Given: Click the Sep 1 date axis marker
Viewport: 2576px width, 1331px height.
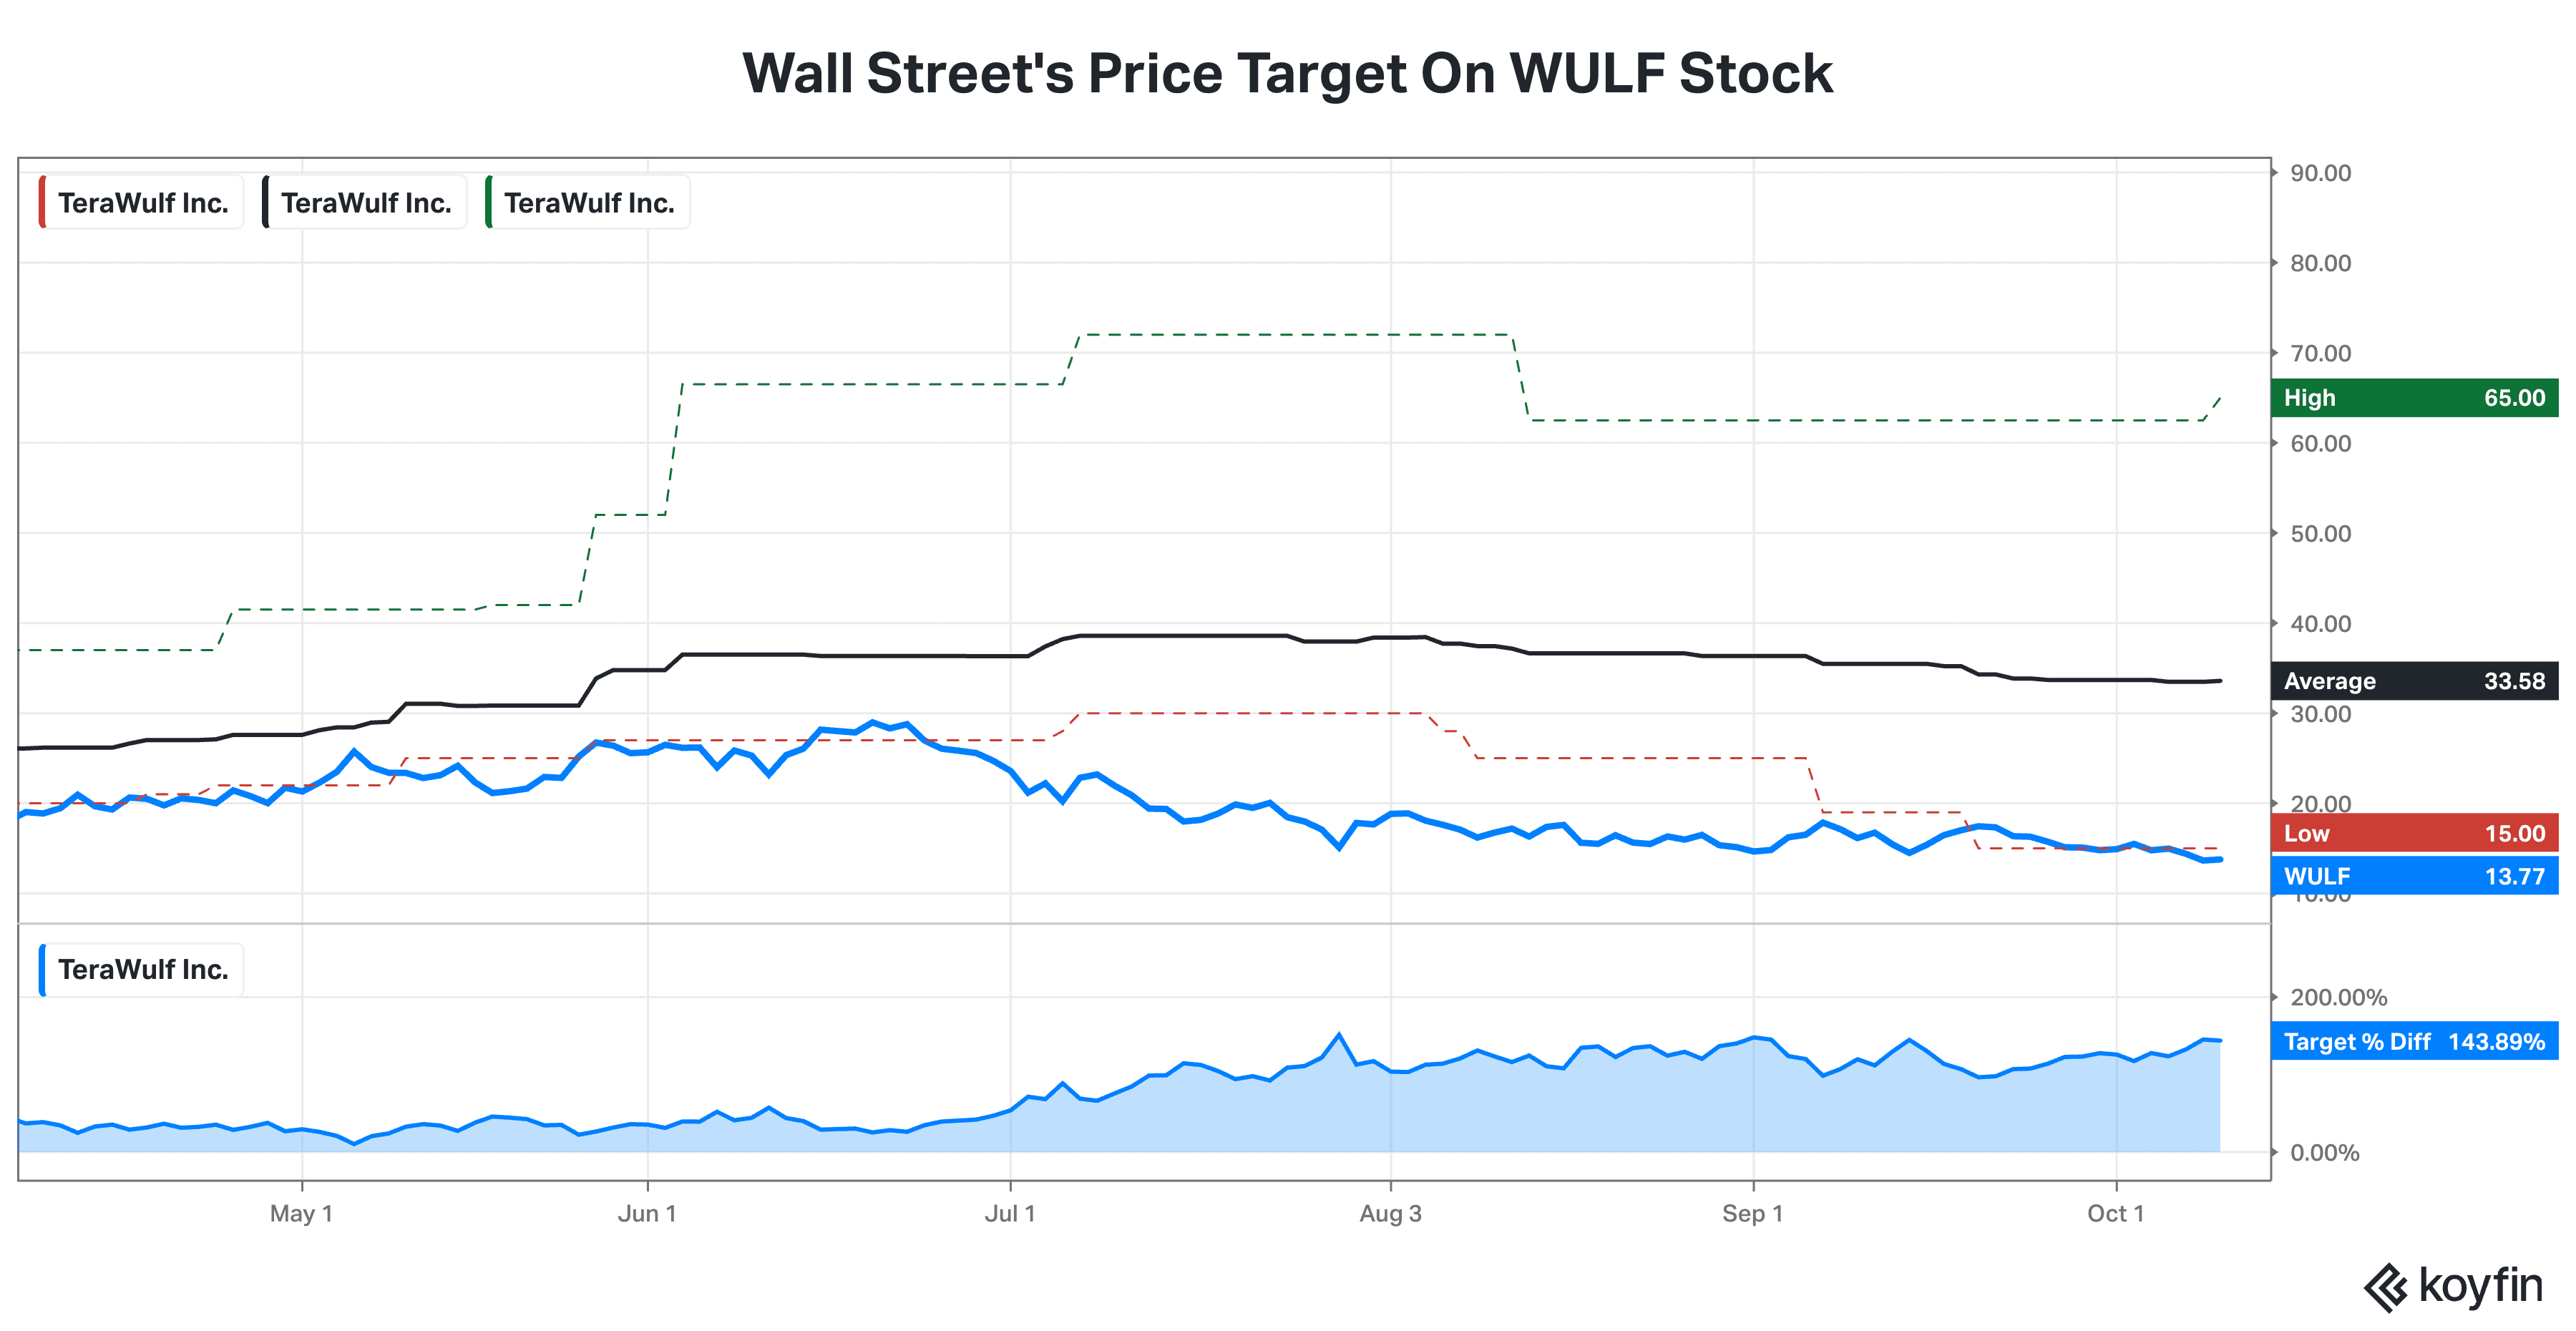Looking at the screenshot, I should point(1752,1213).
